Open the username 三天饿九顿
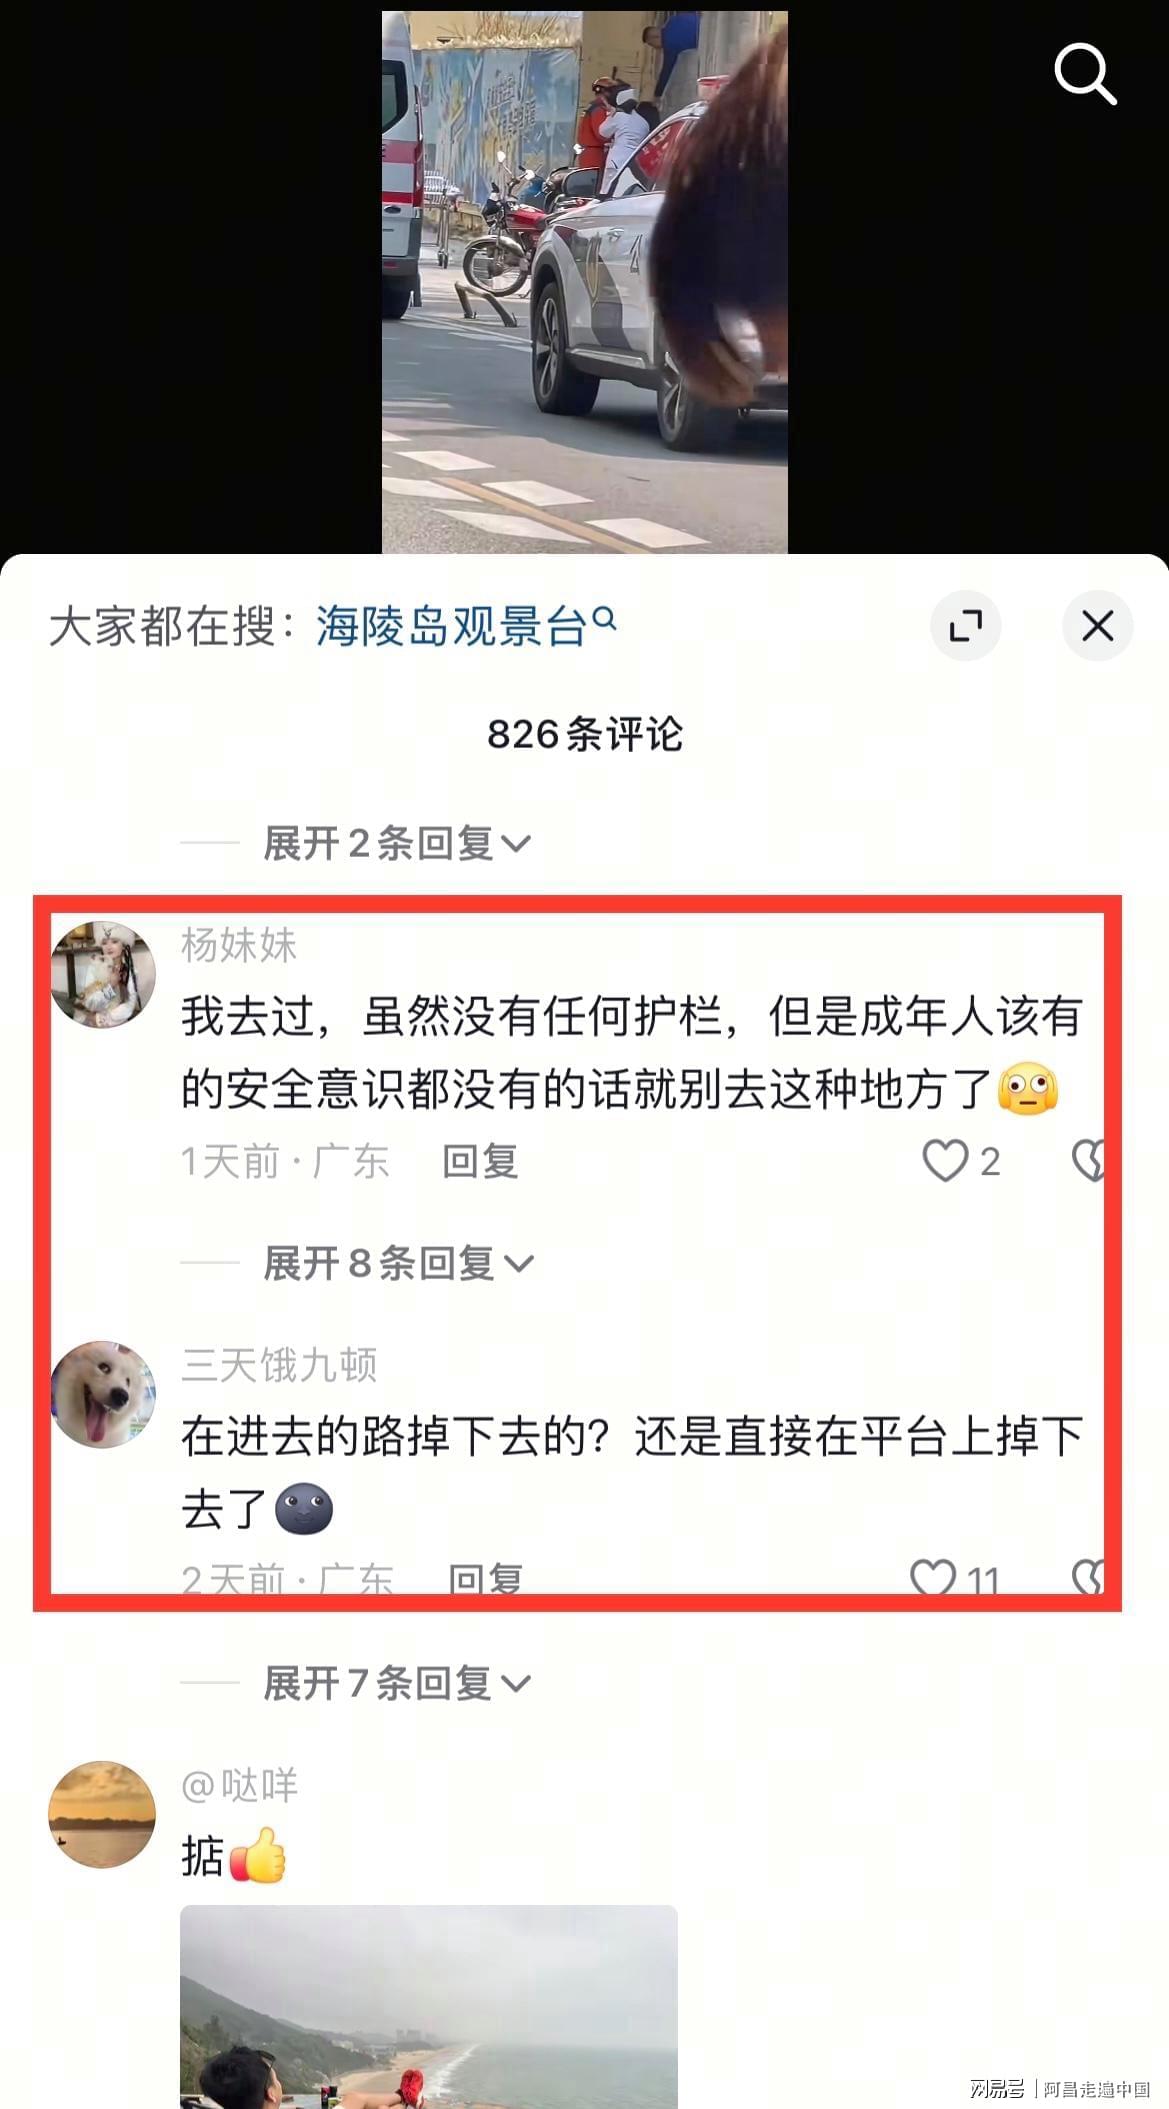The height and width of the screenshot is (2109, 1169). coord(279,1365)
